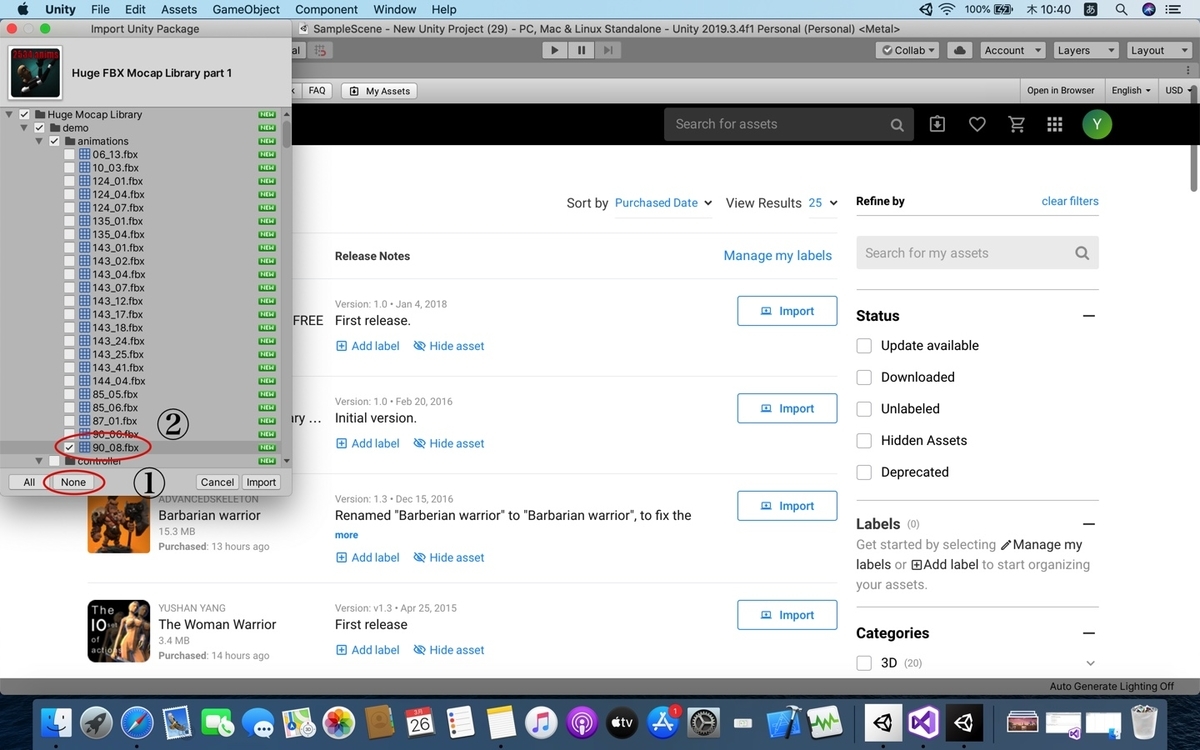Collapse the animations folder triangle
Viewport: 1200px width, 750px height.
(x=40, y=141)
